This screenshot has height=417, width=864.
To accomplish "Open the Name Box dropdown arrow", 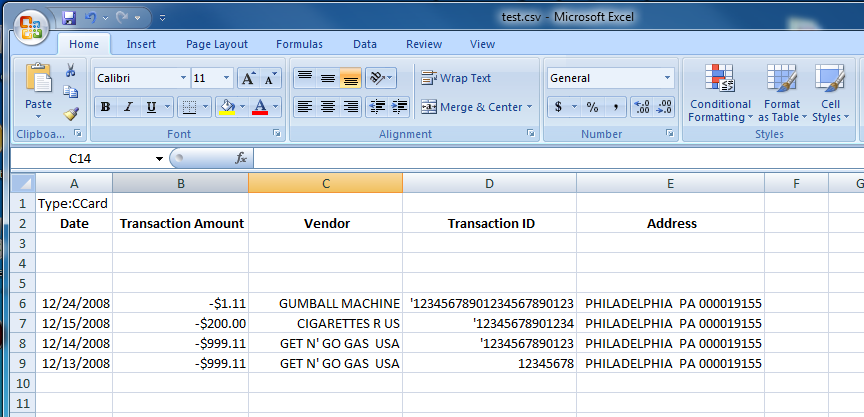I will tap(159, 159).
